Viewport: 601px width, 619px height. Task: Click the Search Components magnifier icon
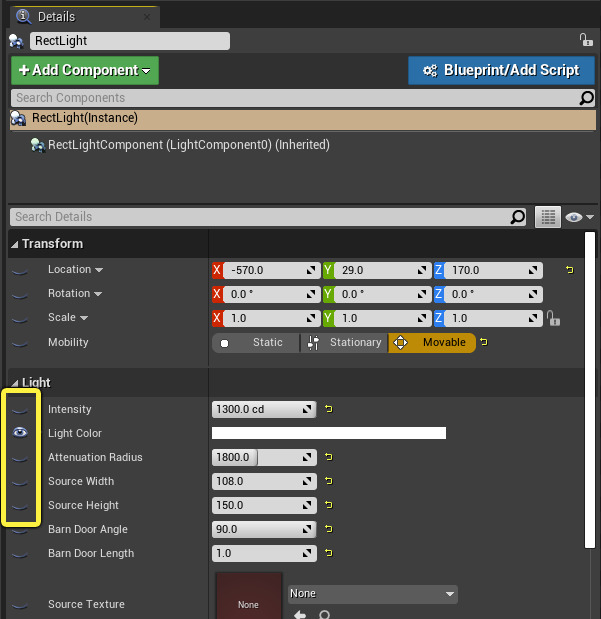(586, 98)
